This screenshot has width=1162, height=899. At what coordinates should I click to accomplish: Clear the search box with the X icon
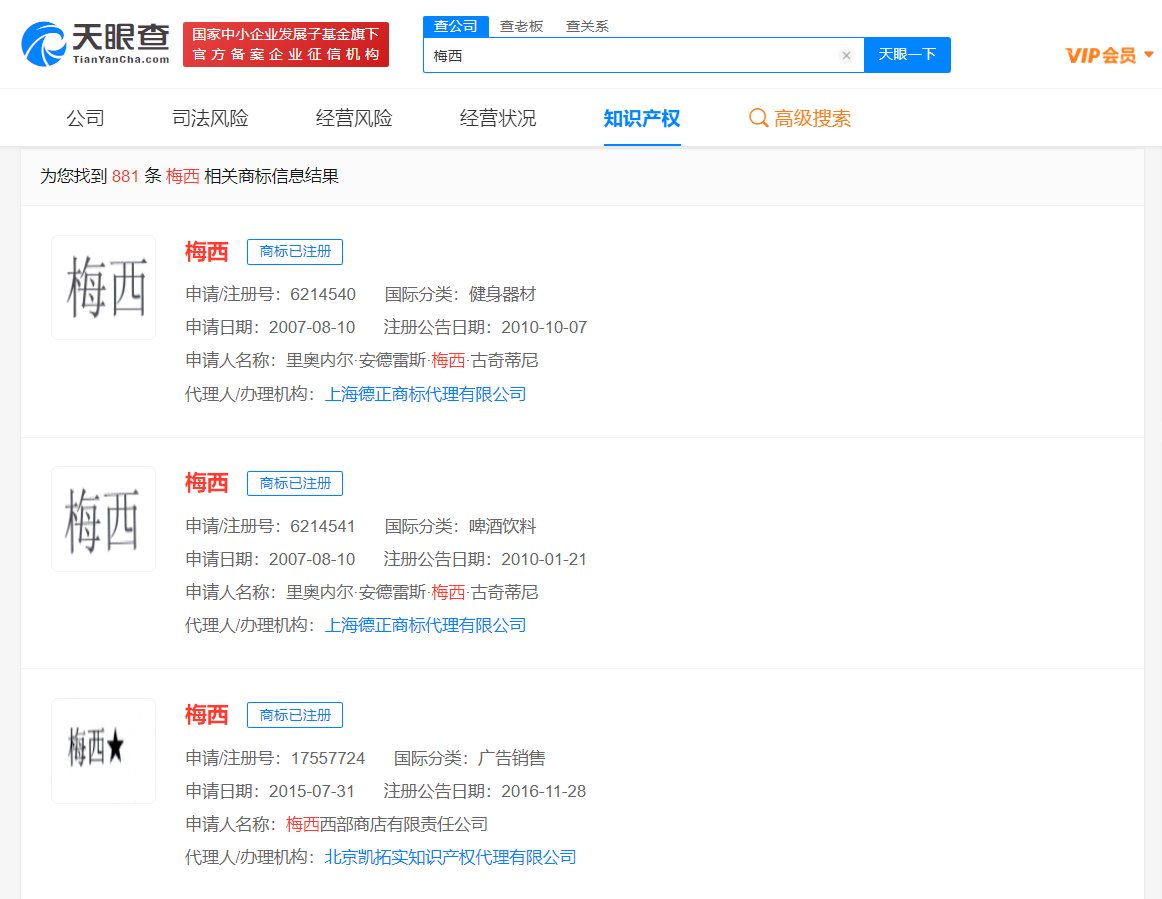click(846, 55)
